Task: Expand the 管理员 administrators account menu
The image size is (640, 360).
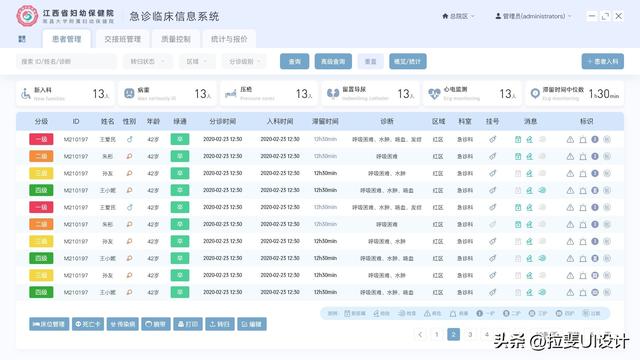Action: point(533,16)
